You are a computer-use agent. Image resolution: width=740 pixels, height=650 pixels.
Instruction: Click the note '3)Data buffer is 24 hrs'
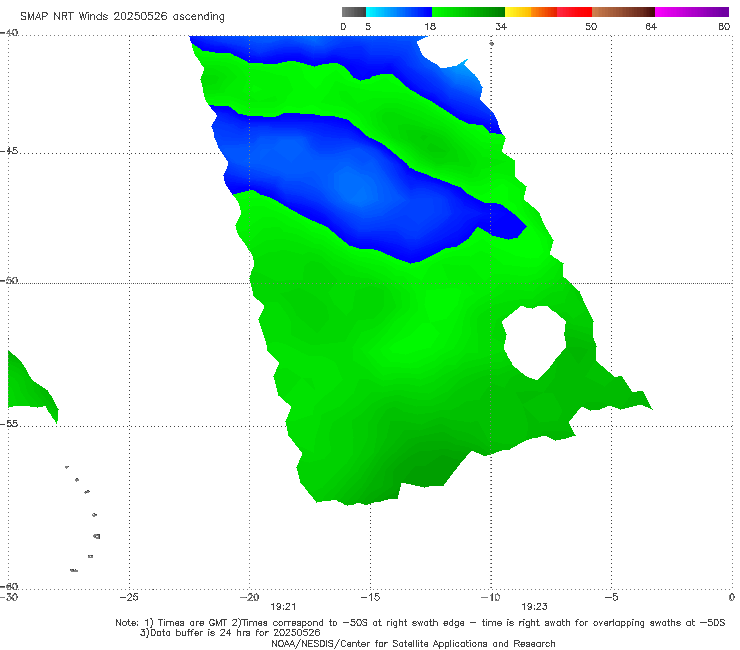click(x=230, y=633)
